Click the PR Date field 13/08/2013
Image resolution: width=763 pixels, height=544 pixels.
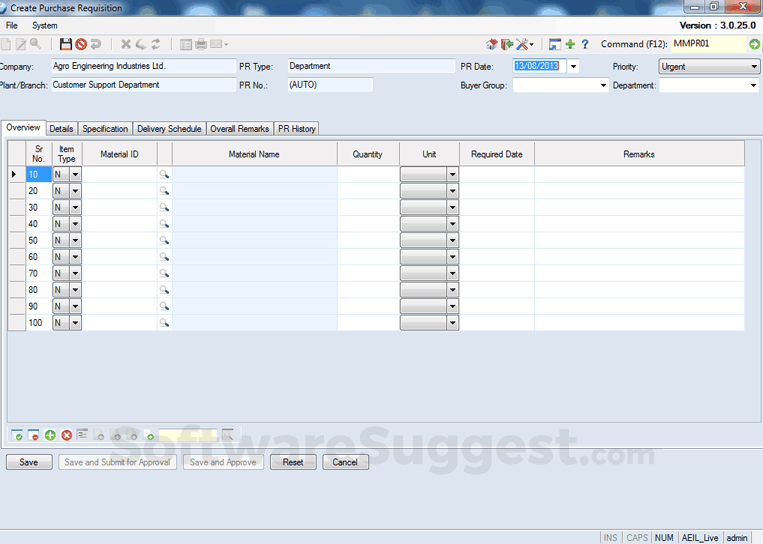(x=539, y=66)
